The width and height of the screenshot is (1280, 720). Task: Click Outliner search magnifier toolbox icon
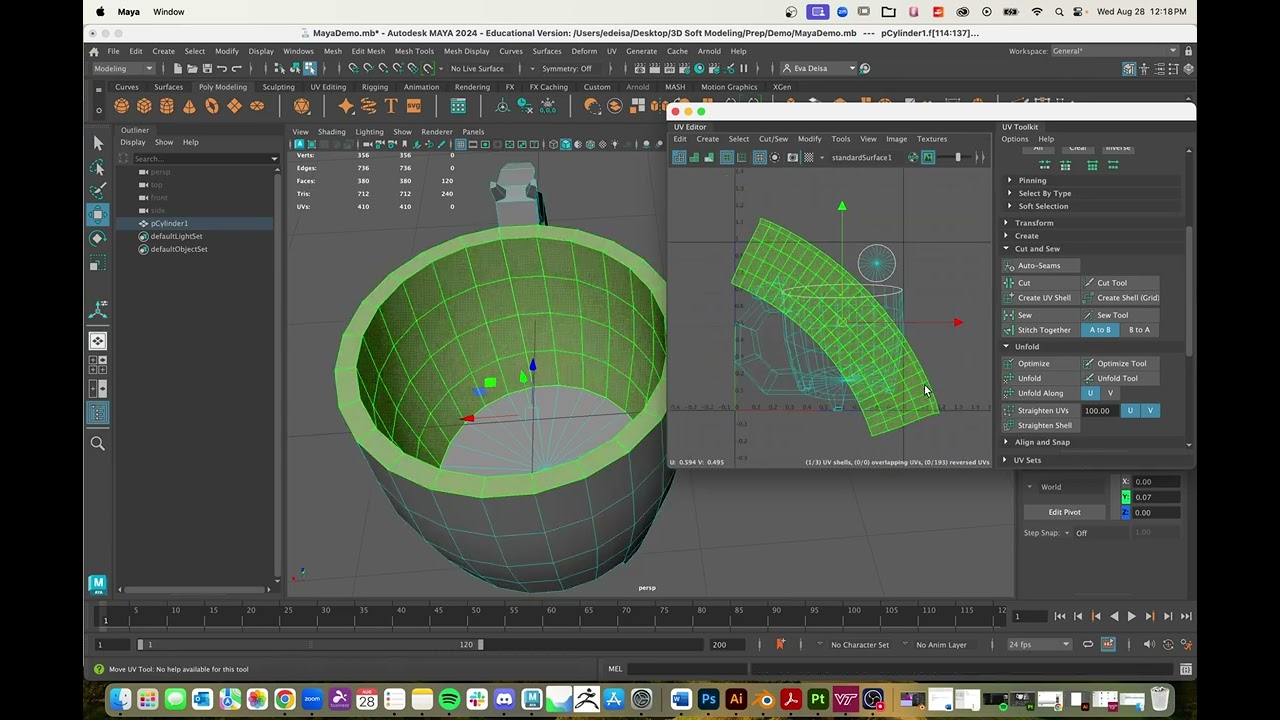click(98, 443)
